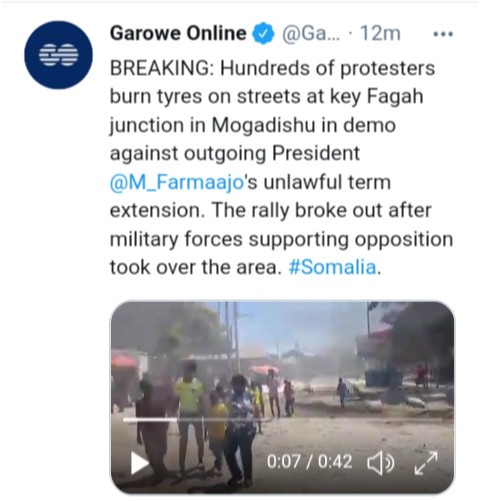Click the word Mogadishu in the tweet
This screenshot has width=480, height=502.
tap(263, 126)
